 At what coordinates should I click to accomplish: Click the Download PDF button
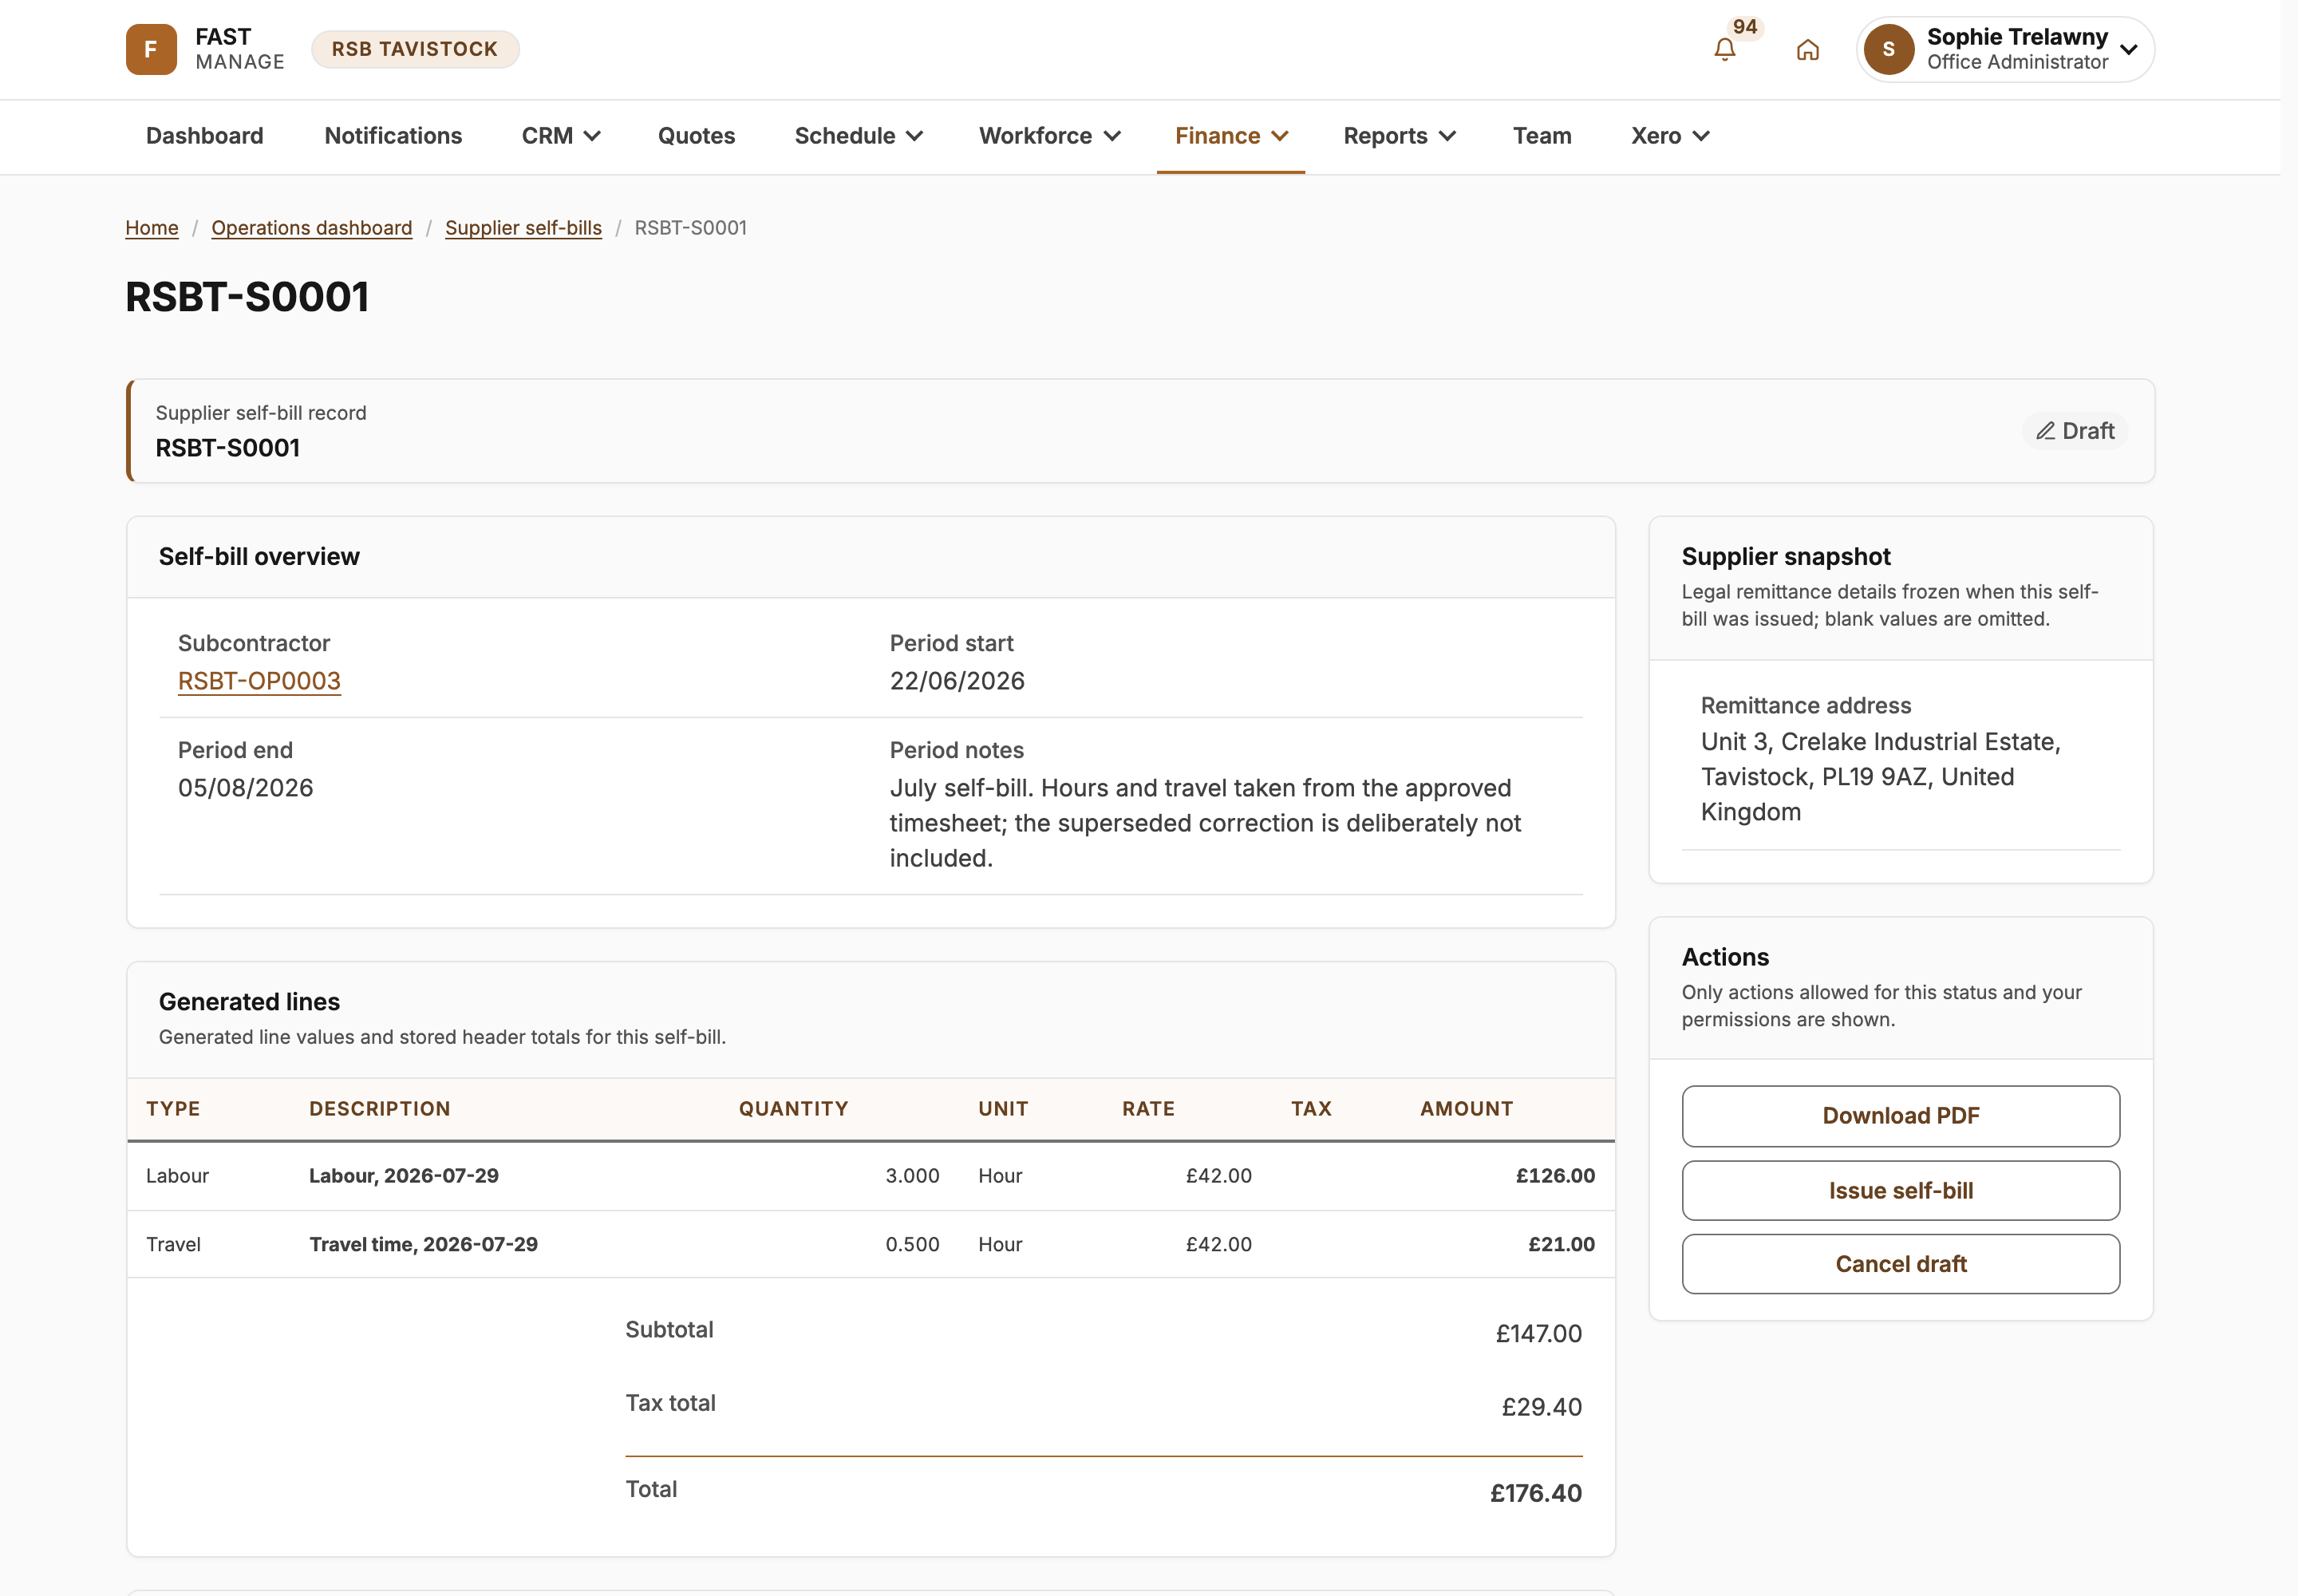pyautogui.click(x=1900, y=1116)
